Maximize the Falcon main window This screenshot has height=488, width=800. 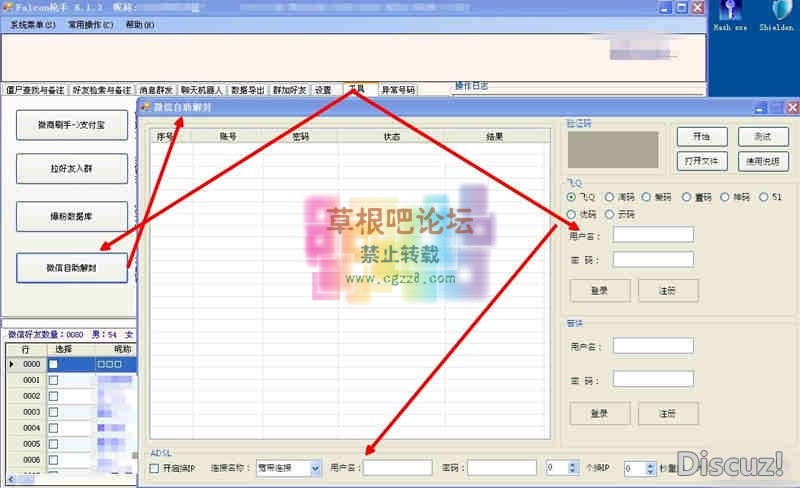(x=682, y=8)
